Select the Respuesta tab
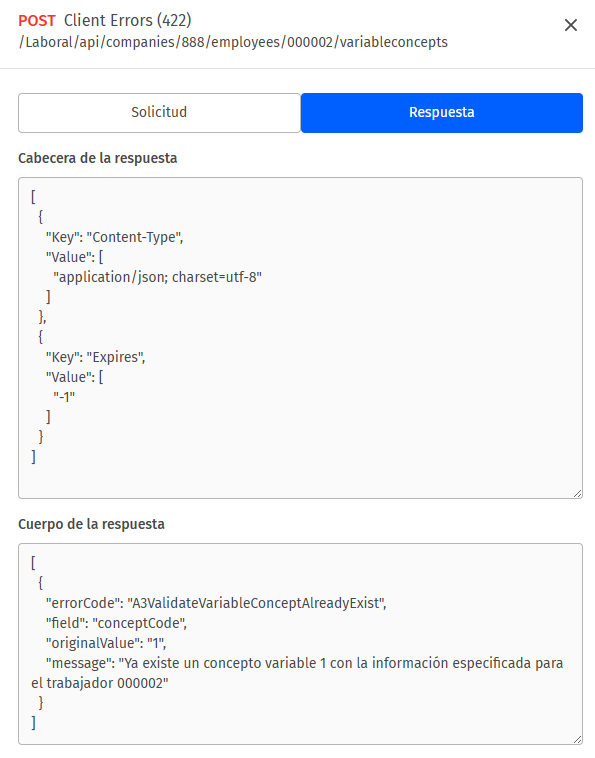 point(442,113)
